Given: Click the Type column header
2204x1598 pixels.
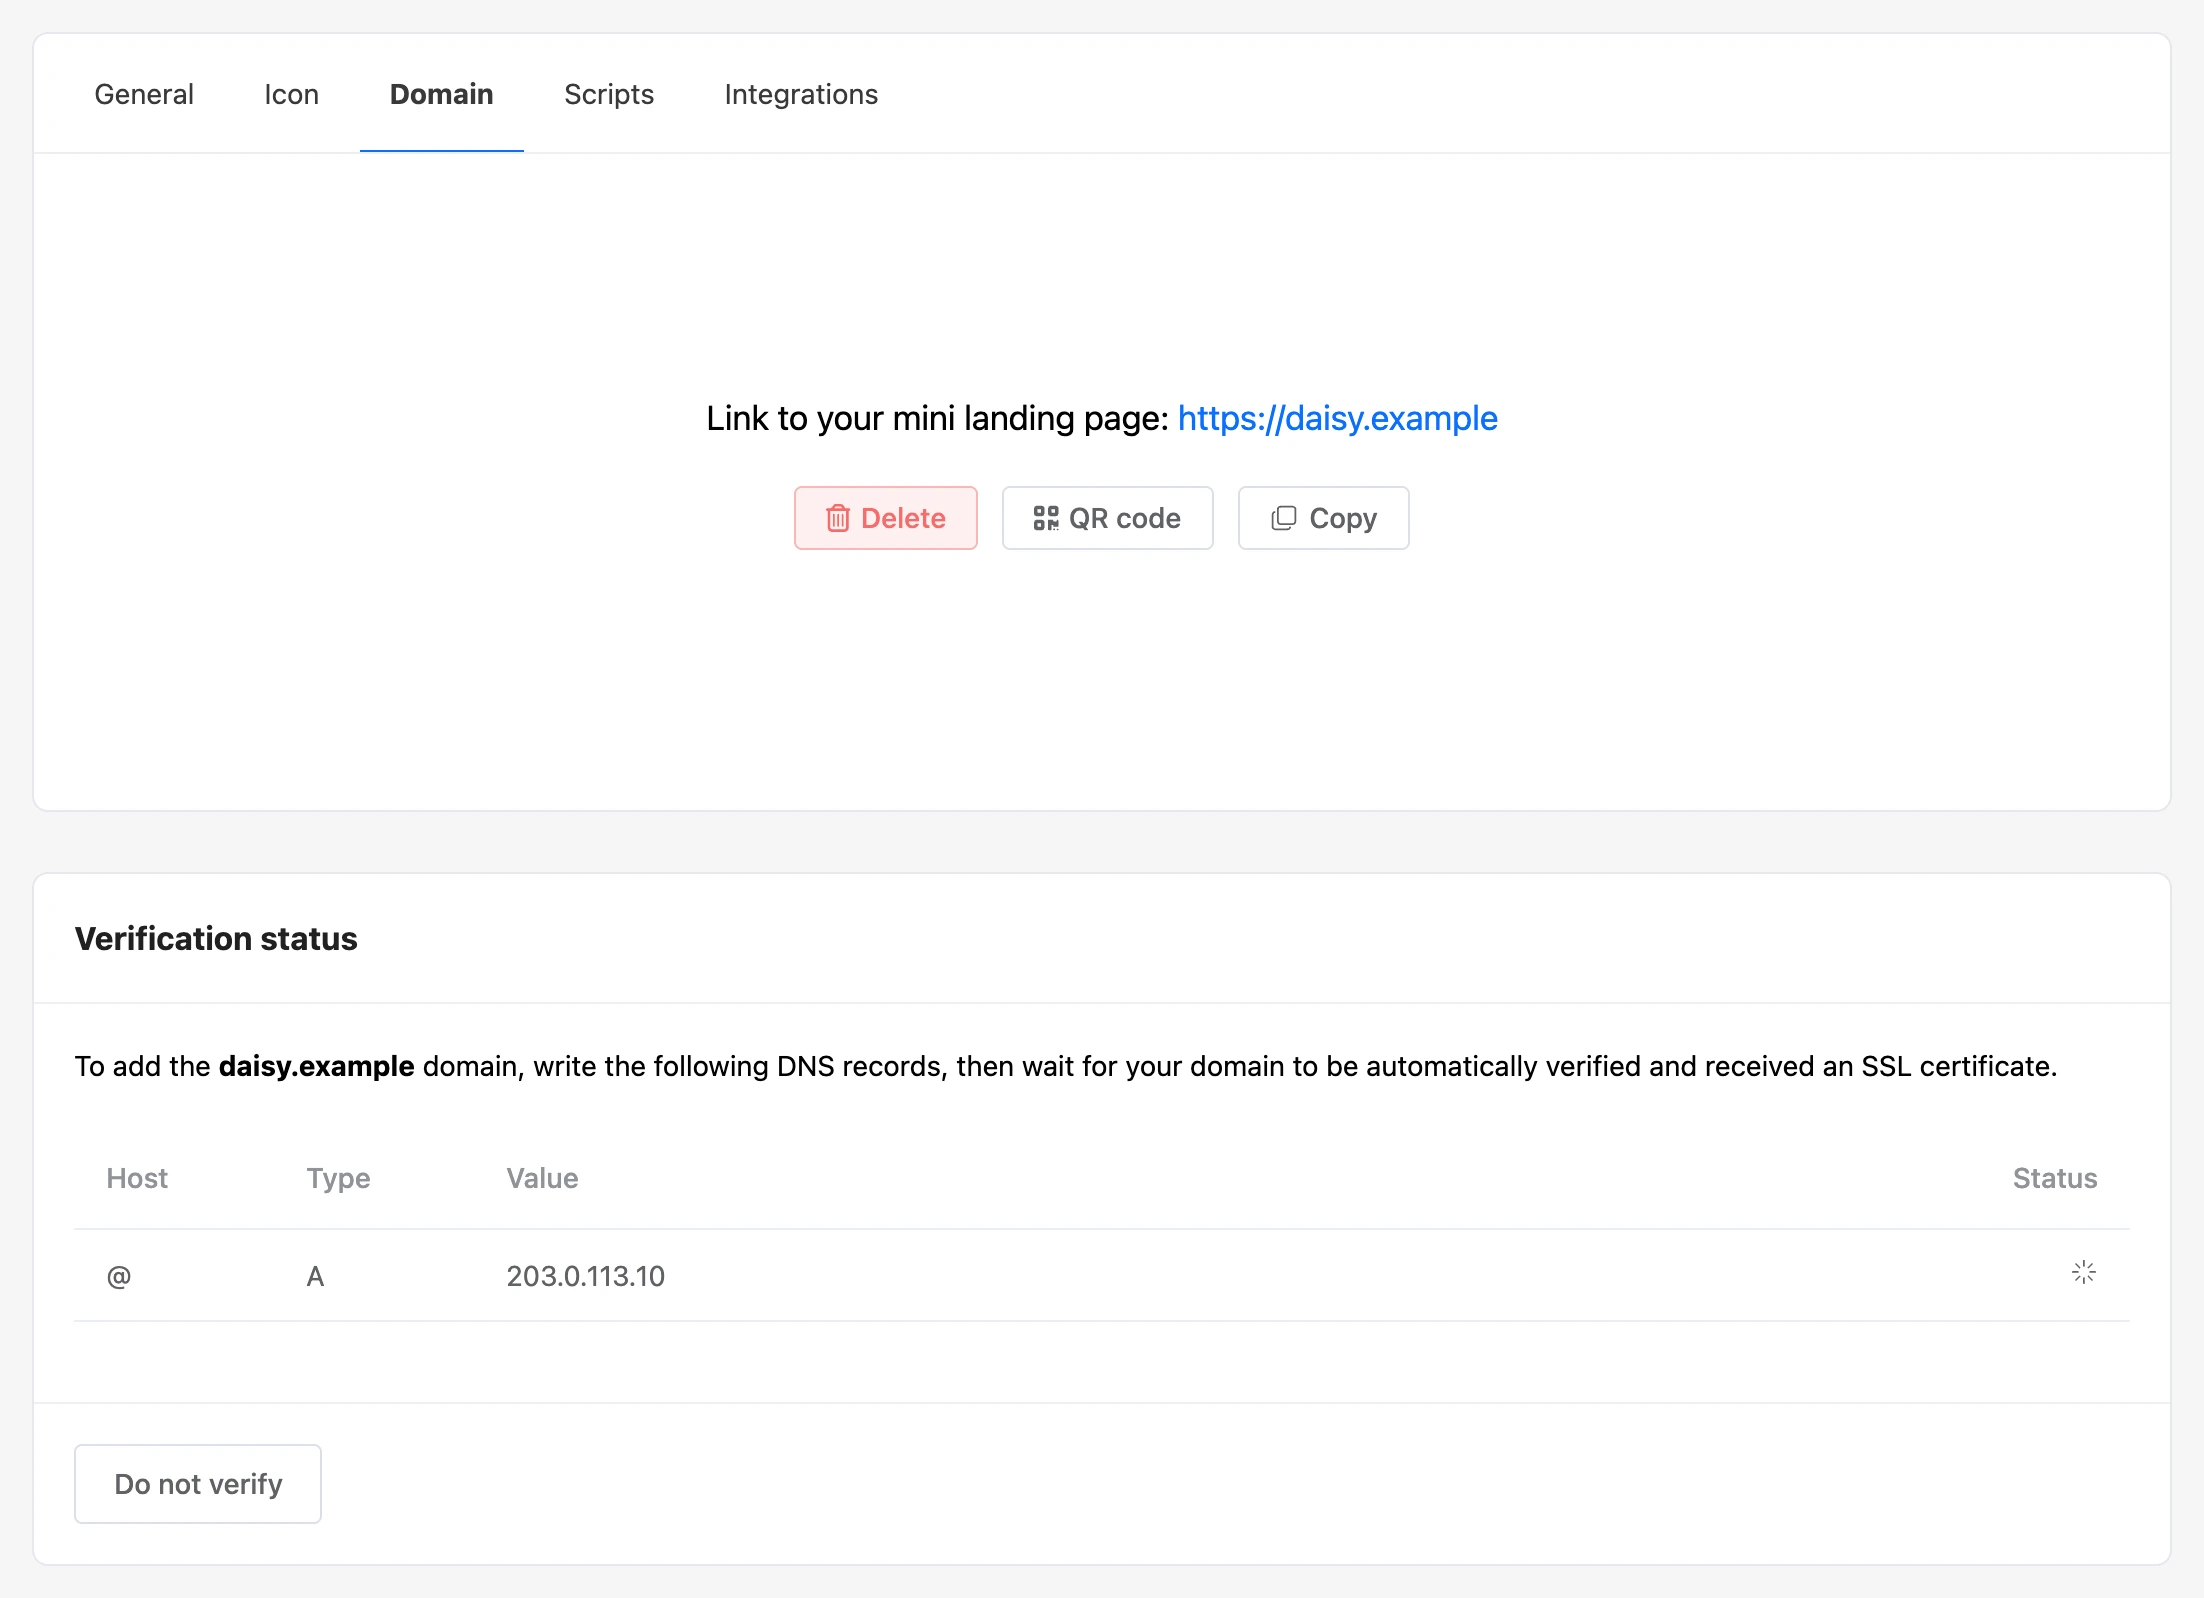Looking at the screenshot, I should coord(338,1178).
